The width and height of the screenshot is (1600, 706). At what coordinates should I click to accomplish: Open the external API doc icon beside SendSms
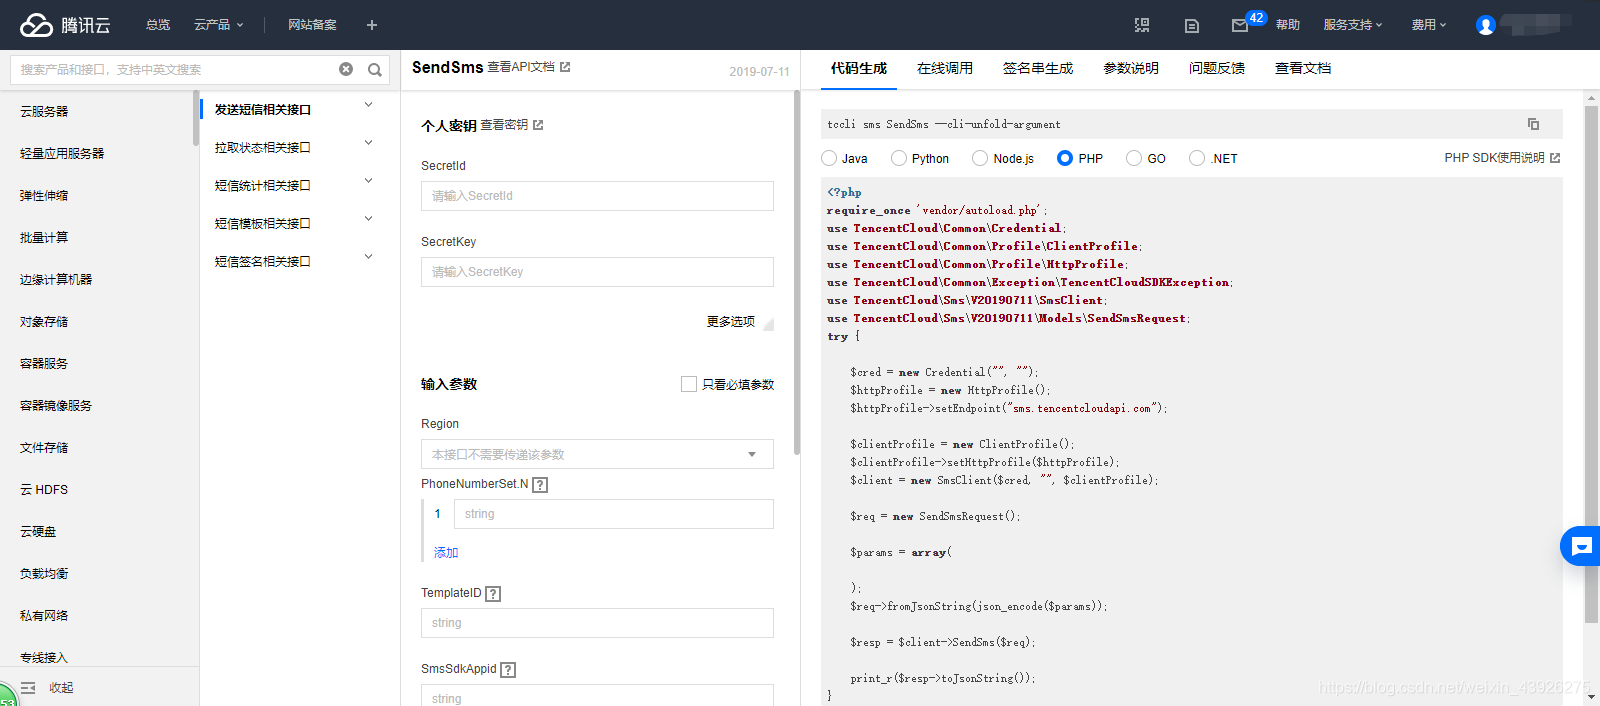click(565, 67)
